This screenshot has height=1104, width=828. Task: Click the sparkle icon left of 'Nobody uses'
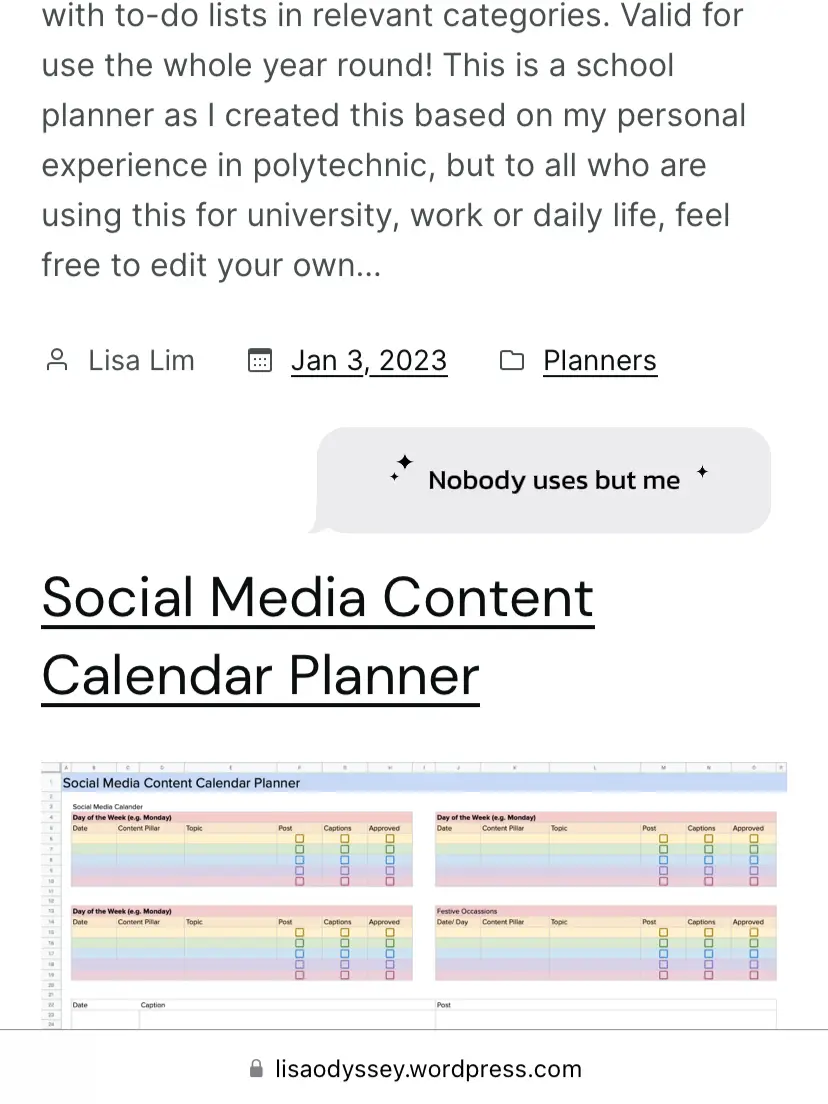(x=402, y=466)
